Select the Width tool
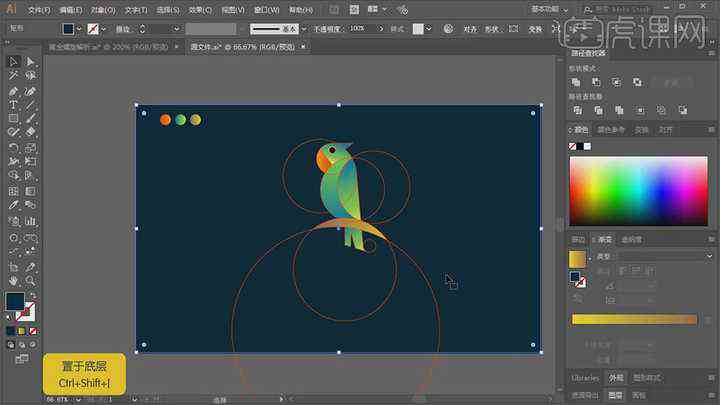 point(13,161)
